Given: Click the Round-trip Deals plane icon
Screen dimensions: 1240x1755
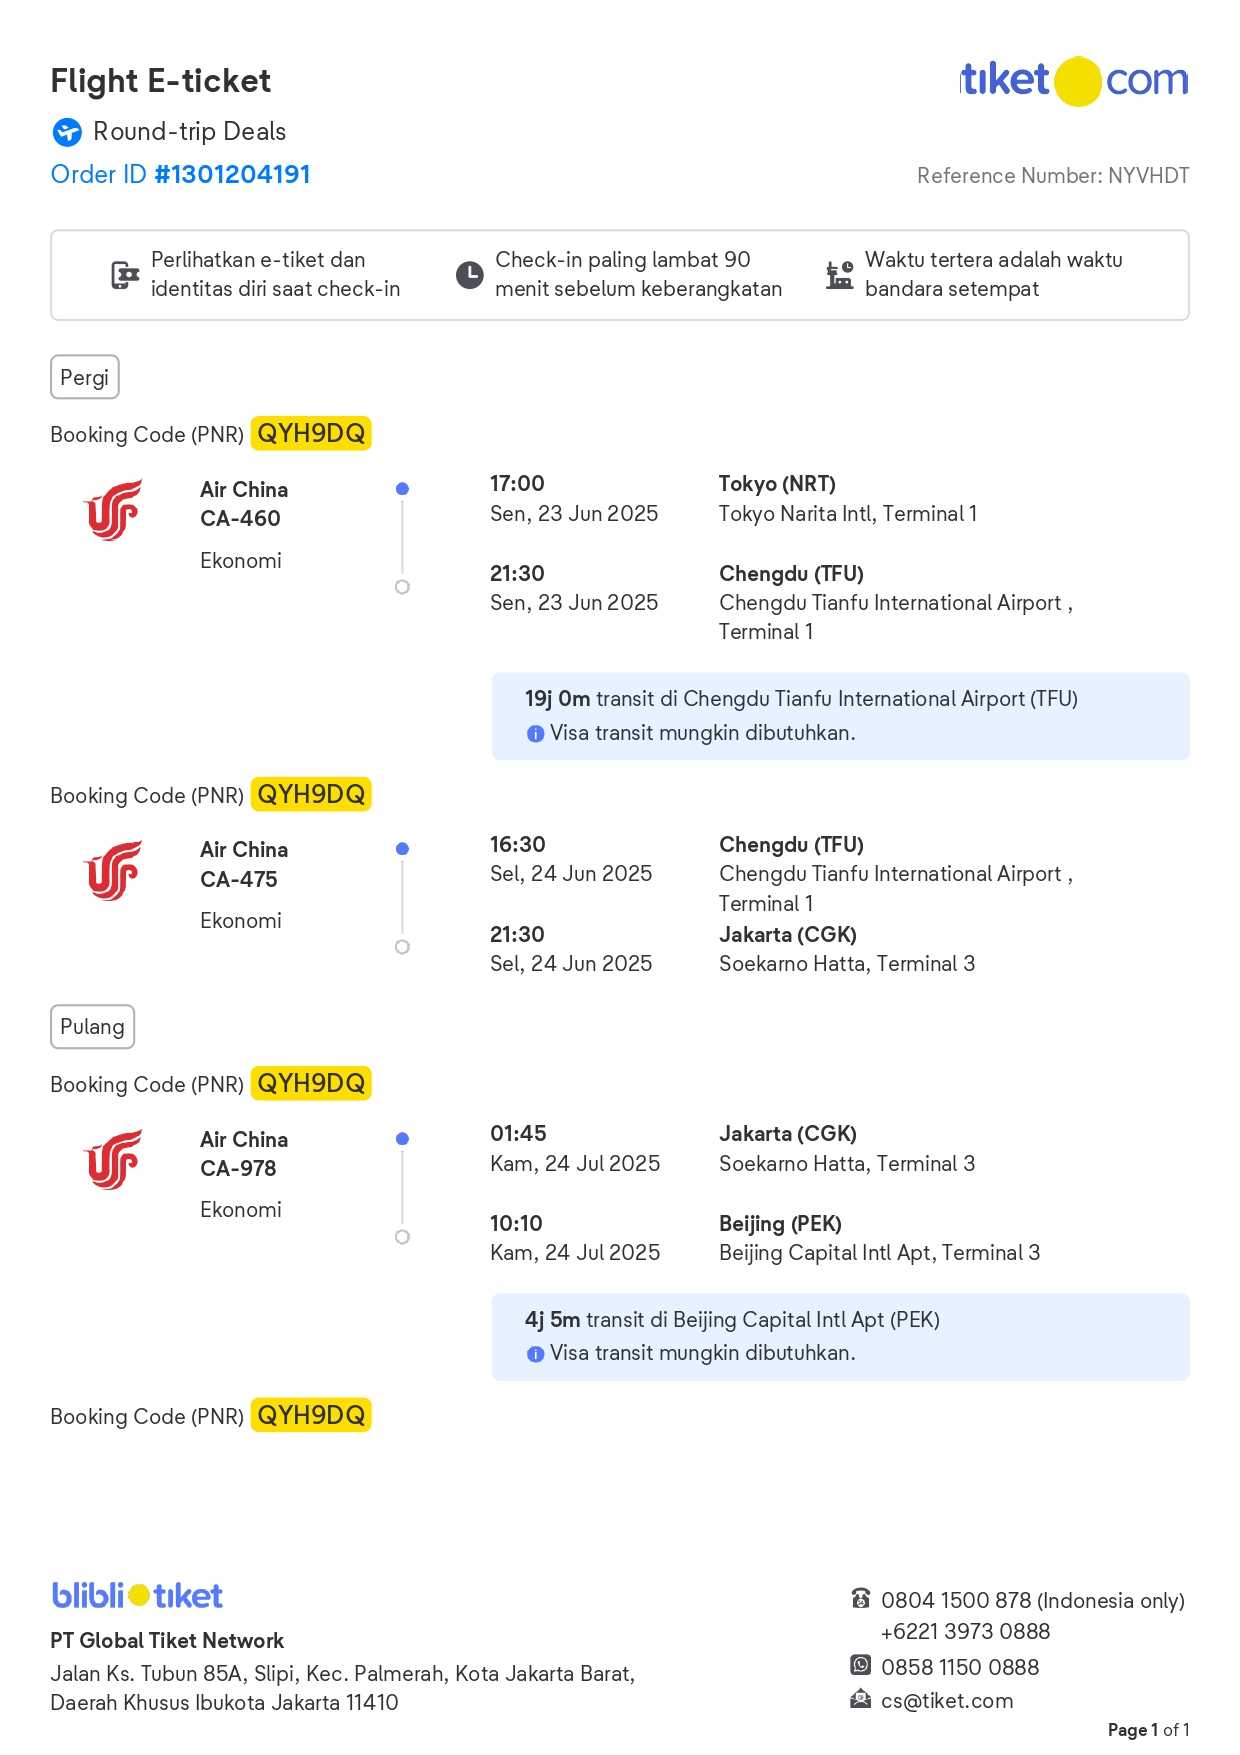Looking at the screenshot, I should pyautogui.click(x=67, y=132).
